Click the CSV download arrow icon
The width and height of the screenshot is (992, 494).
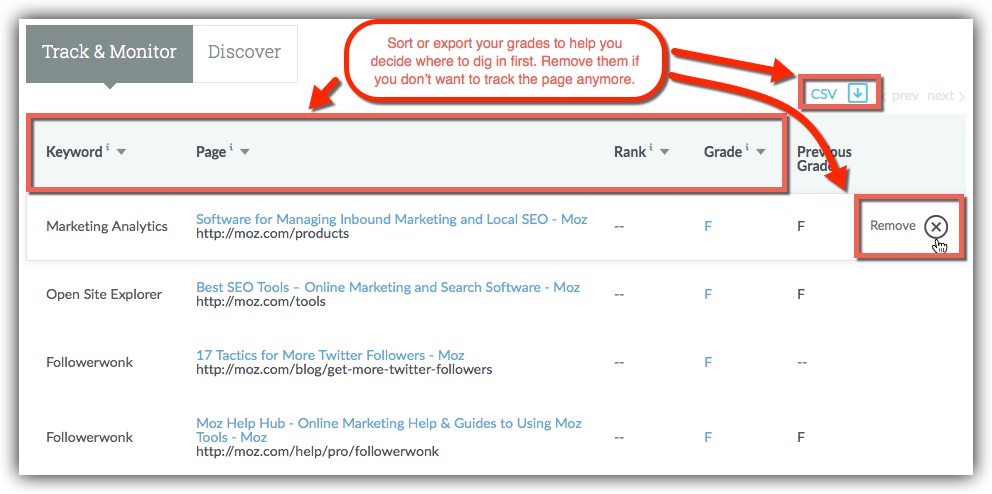tap(857, 94)
